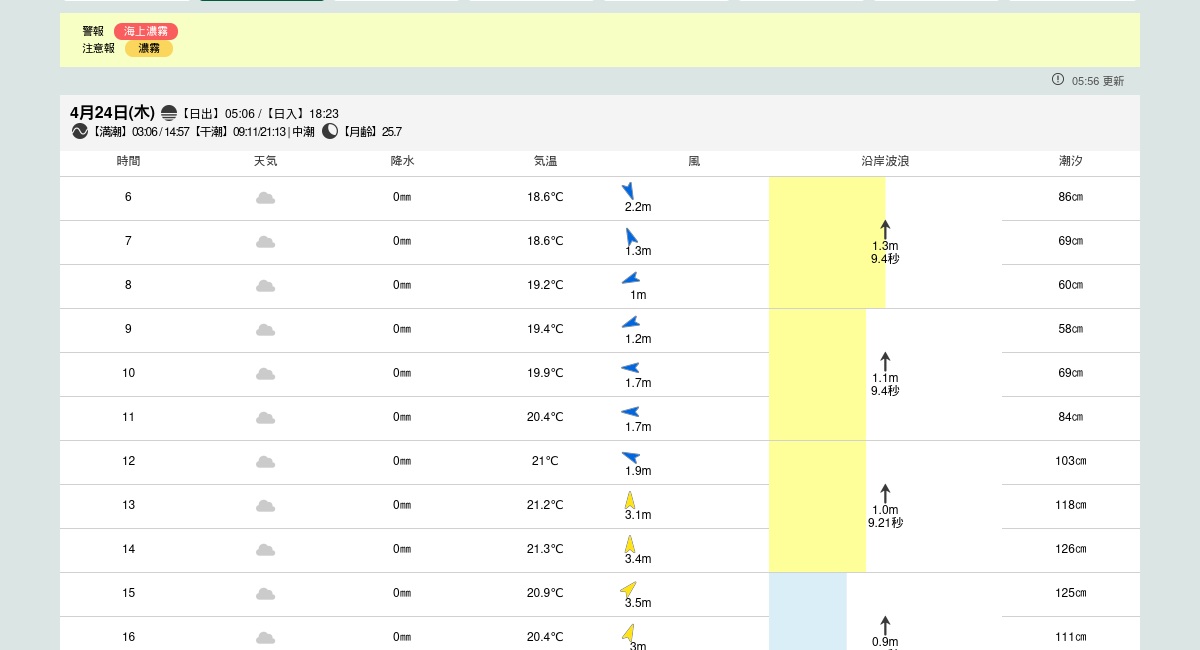
Task: Click the wave direction arrow above 1.0m
Action: tap(885, 493)
